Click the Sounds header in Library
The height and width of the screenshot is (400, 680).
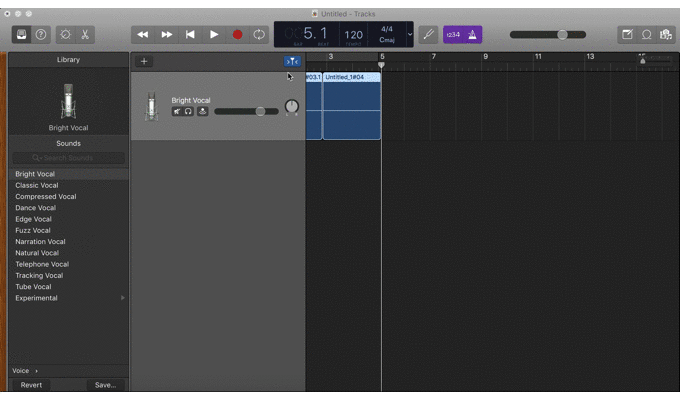click(69, 143)
